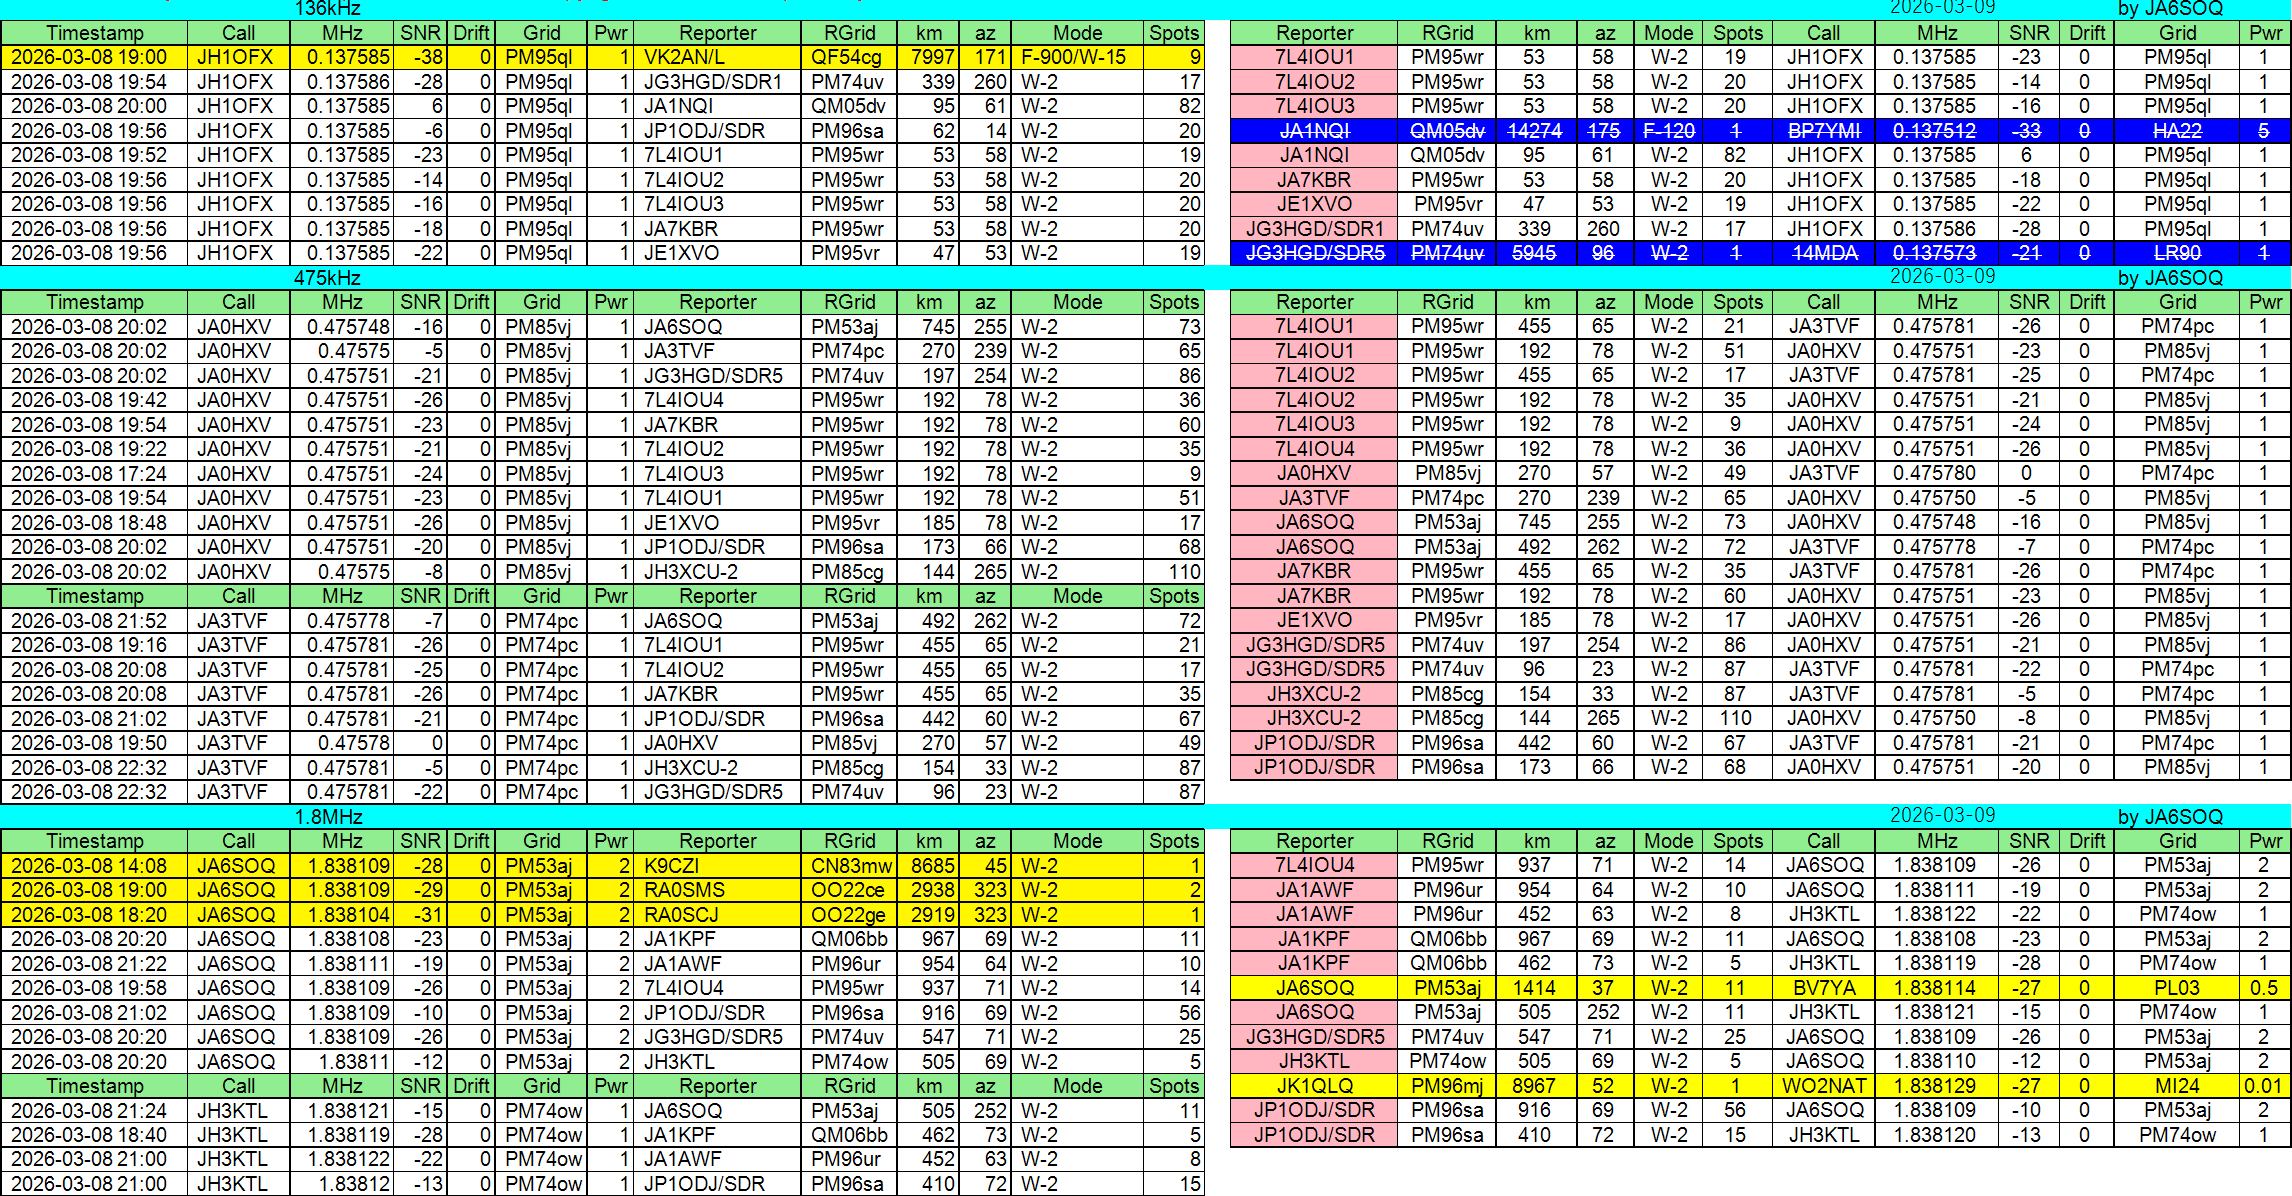Click the Spots header of the left 475kHz table
The width and height of the screenshot is (2292, 1196).
(x=1173, y=302)
